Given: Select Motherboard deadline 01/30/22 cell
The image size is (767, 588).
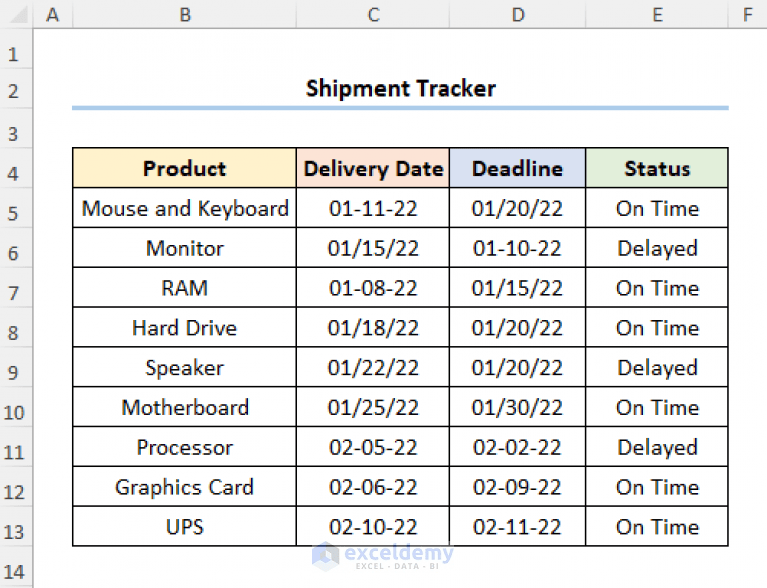Looking at the screenshot, I should coord(517,408).
